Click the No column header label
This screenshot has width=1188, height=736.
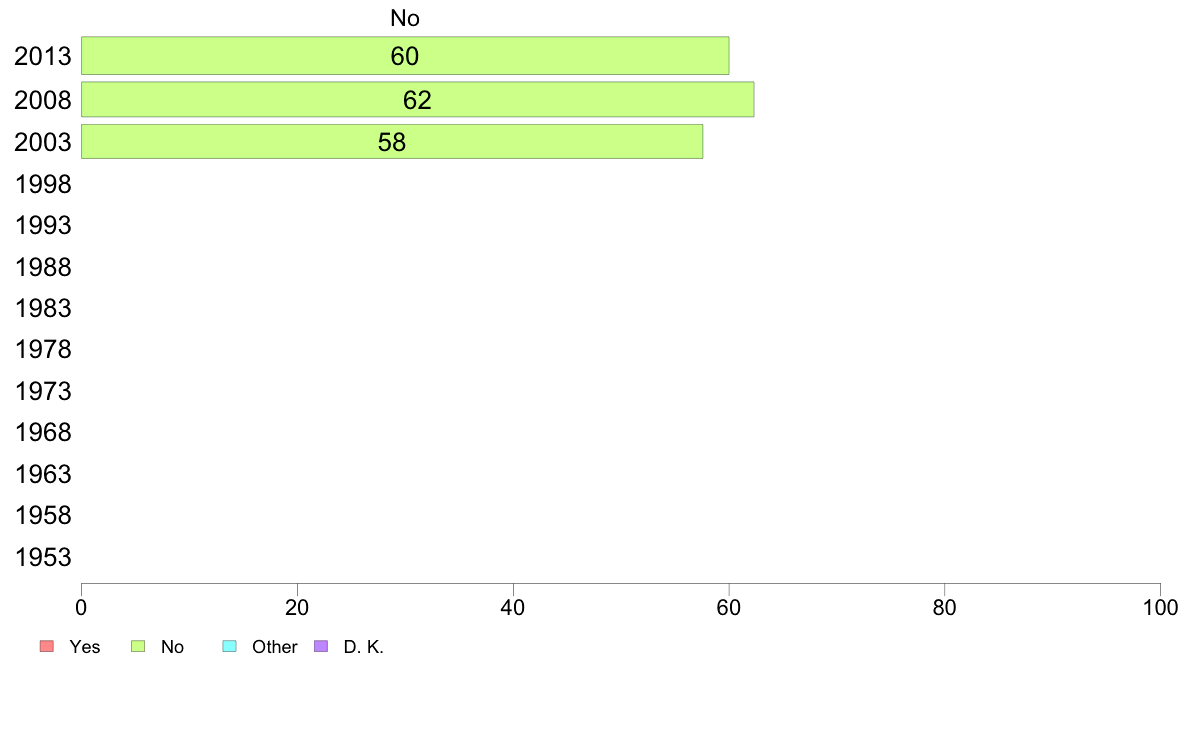405,18
